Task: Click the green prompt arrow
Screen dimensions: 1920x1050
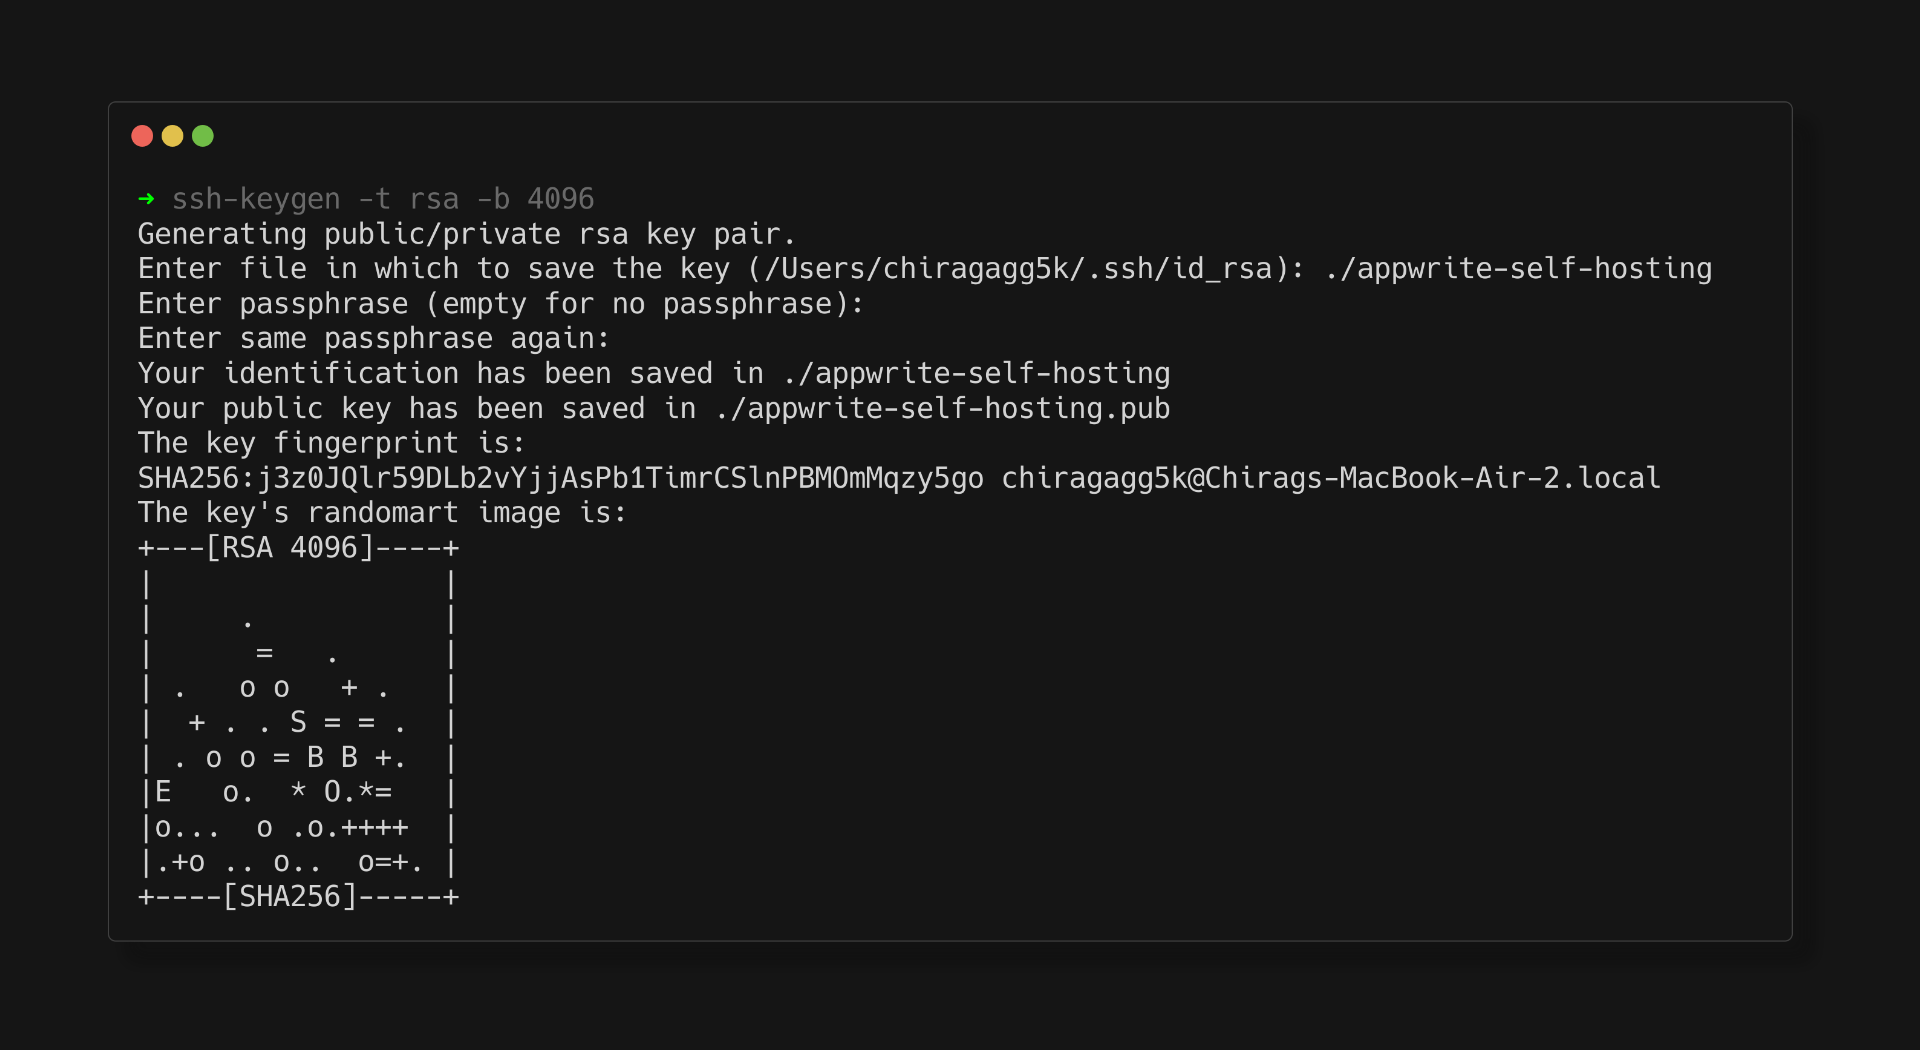Action: (x=146, y=199)
